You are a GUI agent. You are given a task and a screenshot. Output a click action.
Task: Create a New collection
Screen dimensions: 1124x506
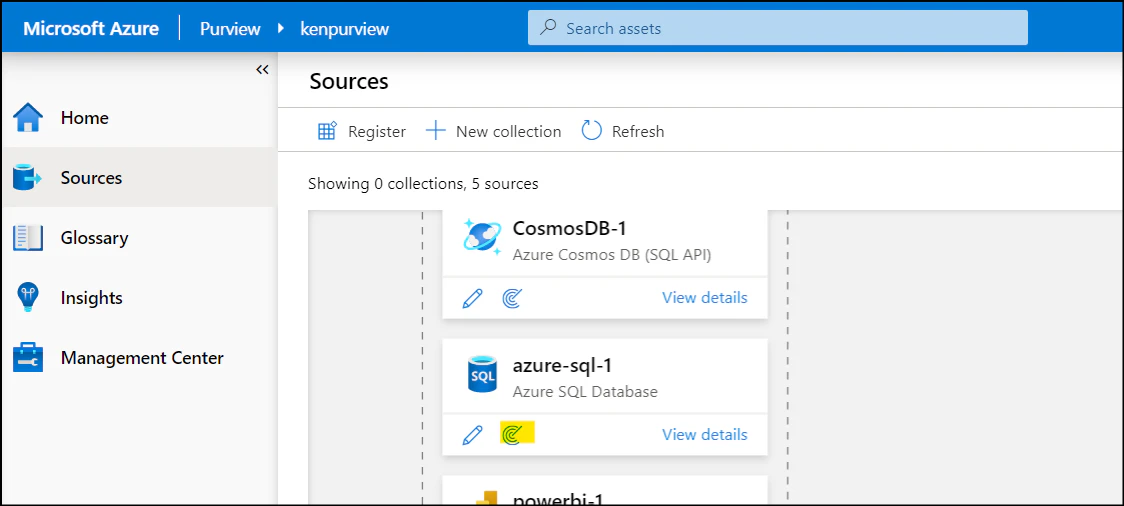tap(493, 132)
